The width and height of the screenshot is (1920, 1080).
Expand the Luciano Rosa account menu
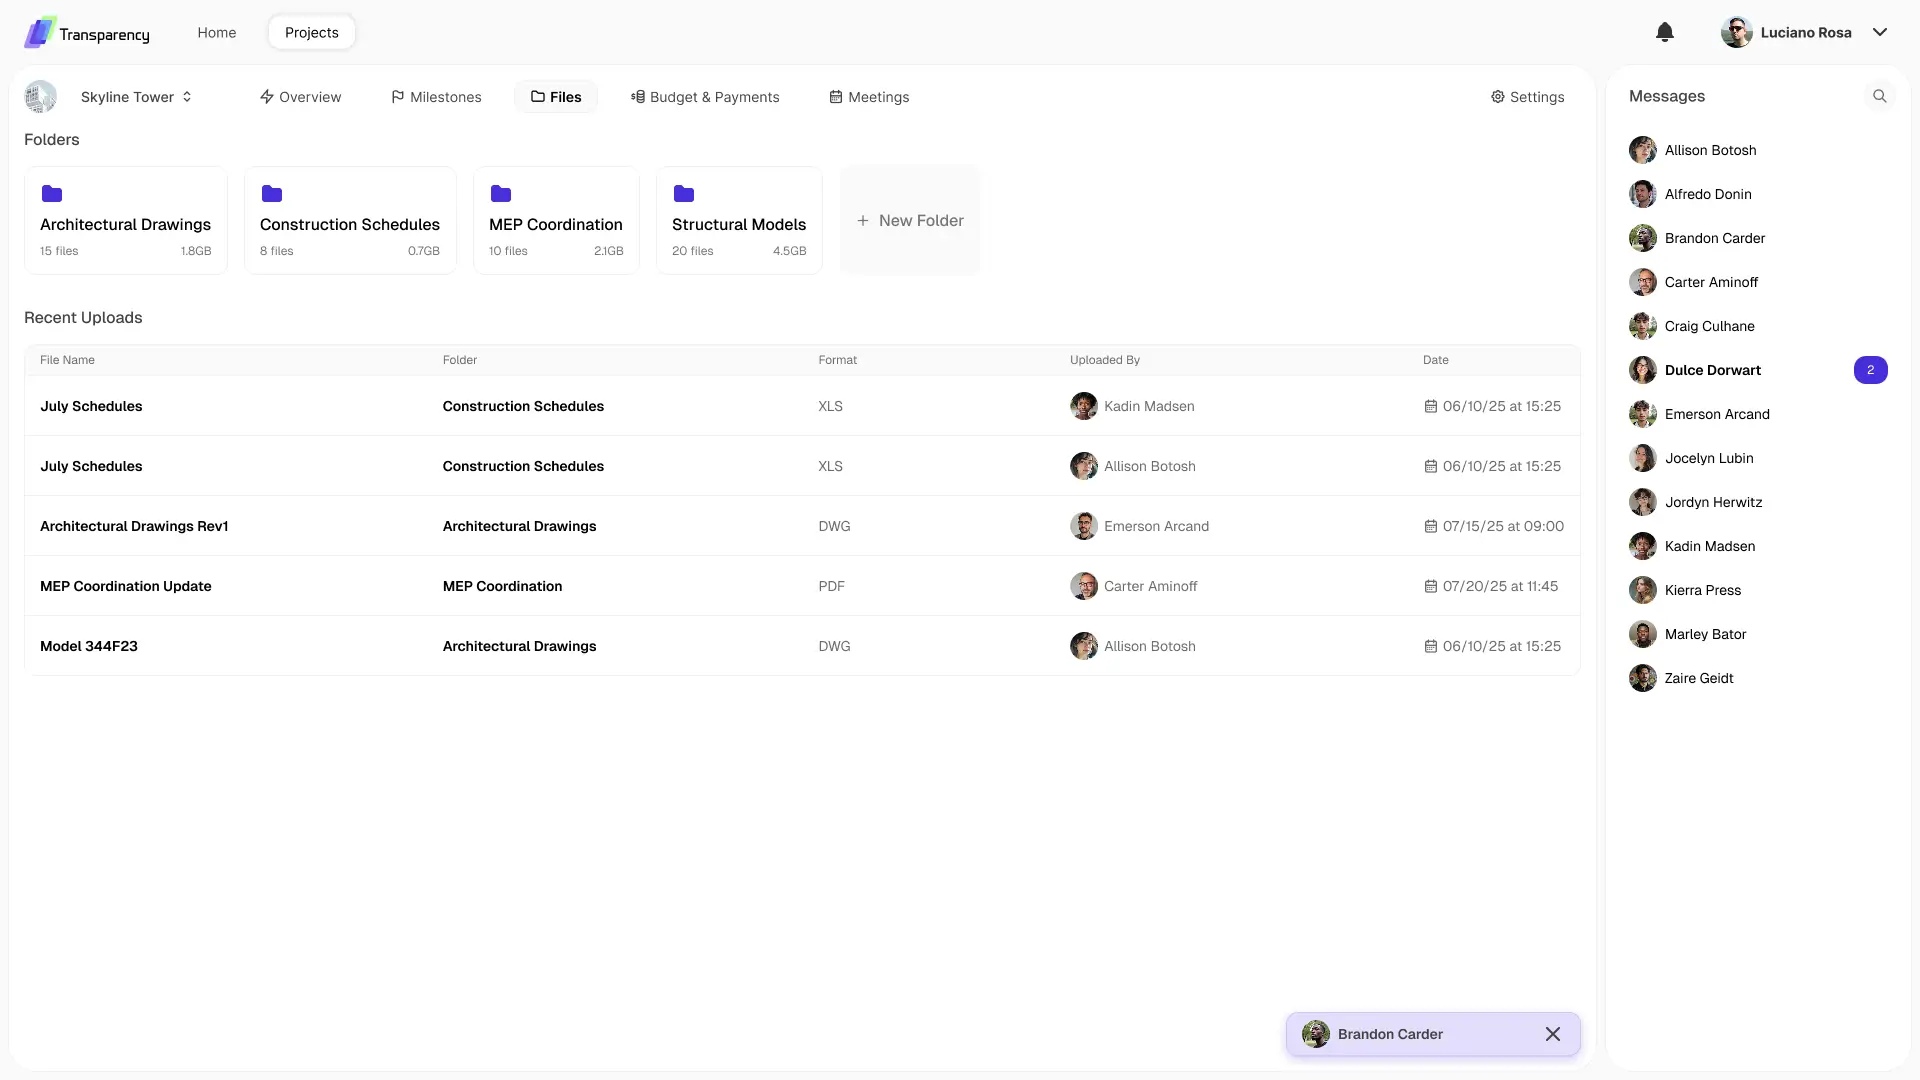click(x=1881, y=32)
